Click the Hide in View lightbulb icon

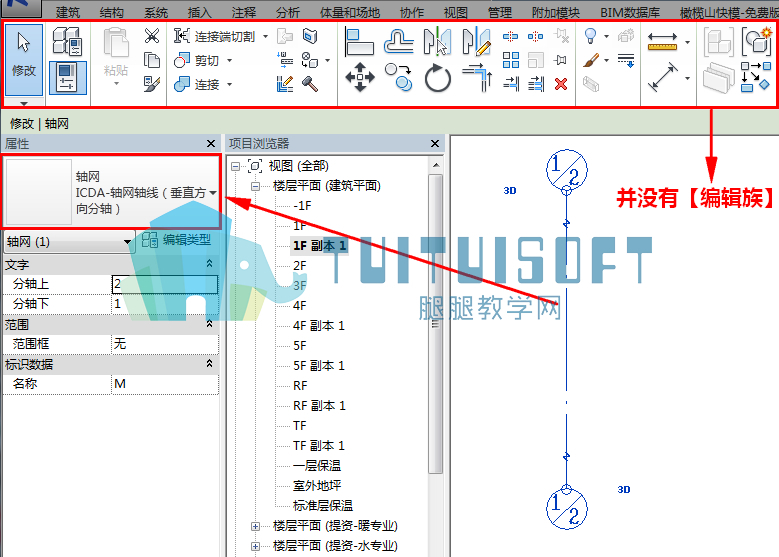[590, 36]
